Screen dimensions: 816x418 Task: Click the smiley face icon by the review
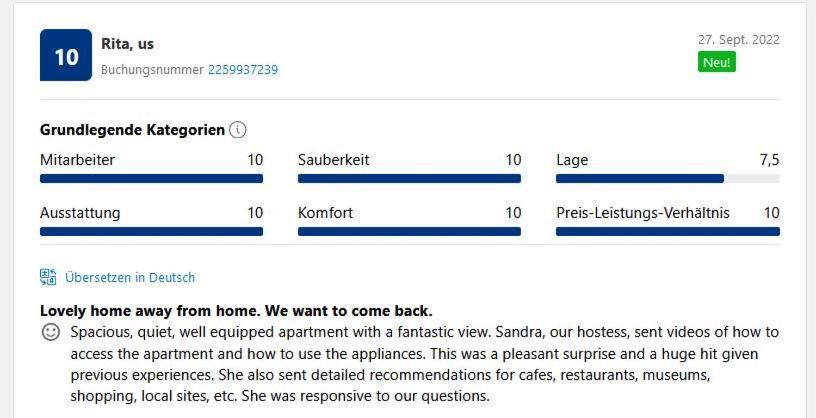tap(50, 332)
